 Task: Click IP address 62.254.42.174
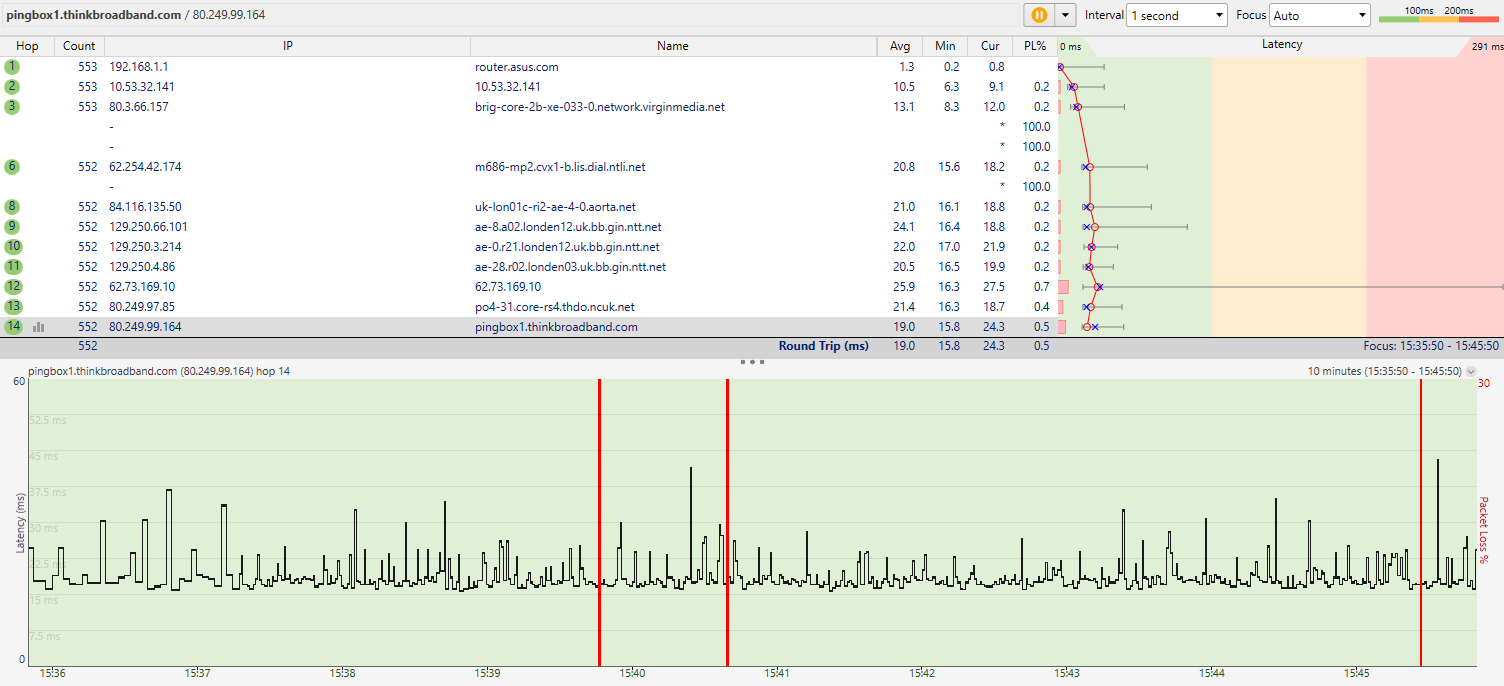(145, 167)
